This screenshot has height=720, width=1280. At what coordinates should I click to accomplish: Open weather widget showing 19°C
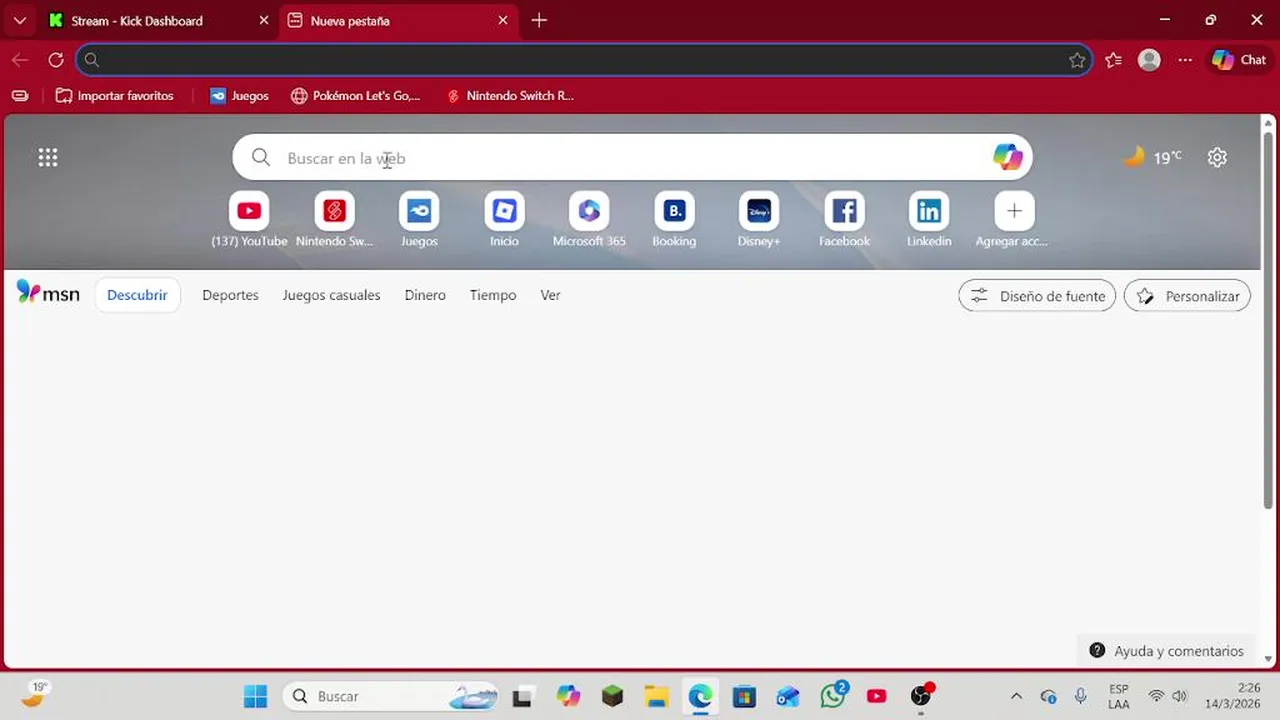click(1152, 157)
